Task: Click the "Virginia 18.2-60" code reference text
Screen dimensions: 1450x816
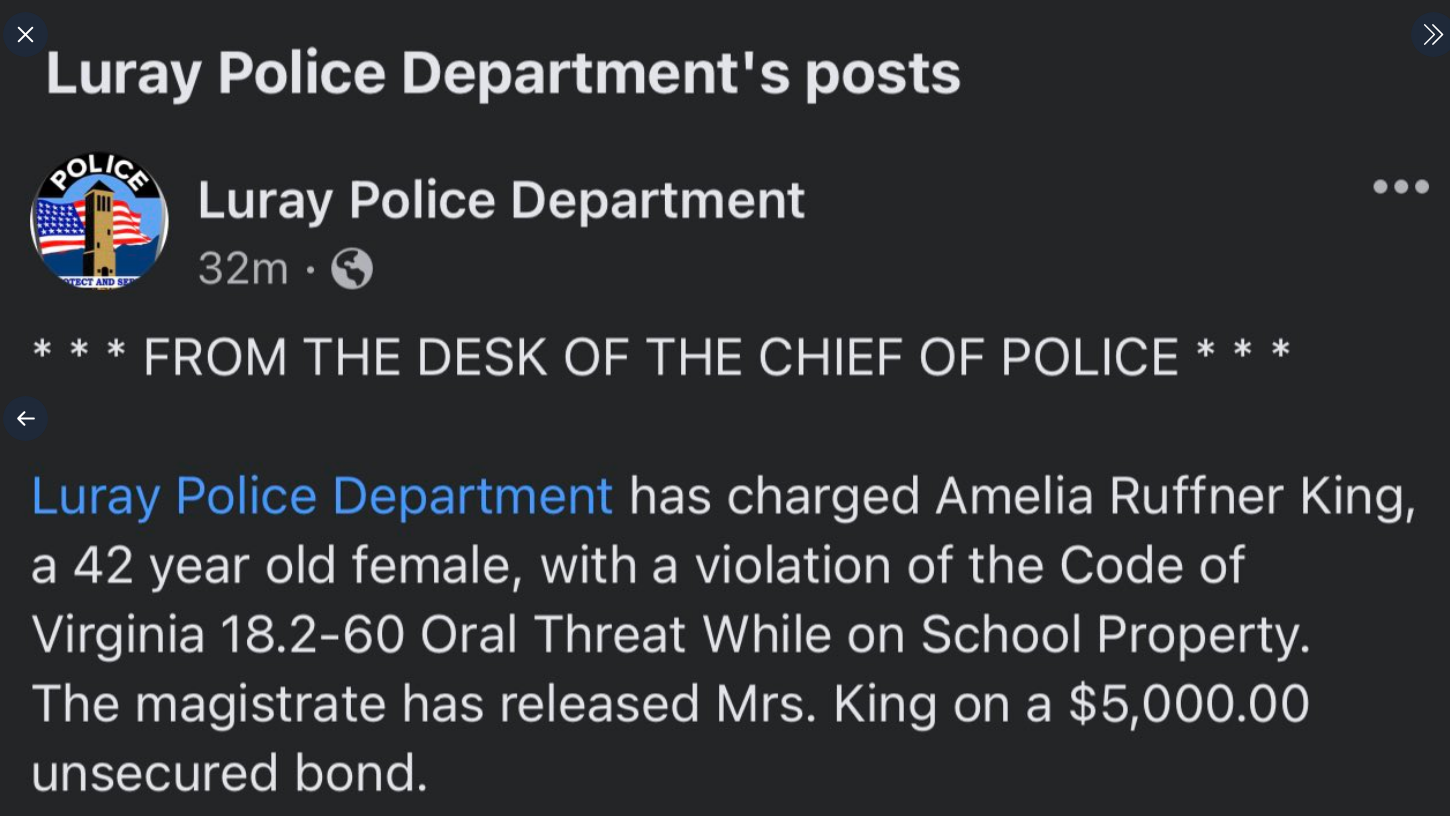Action: coord(219,634)
